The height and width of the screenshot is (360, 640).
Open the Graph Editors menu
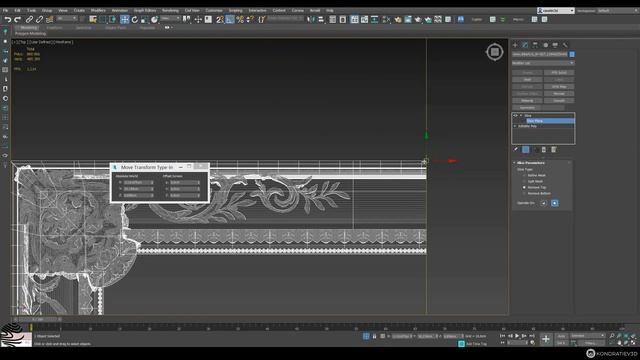tap(145, 10)
